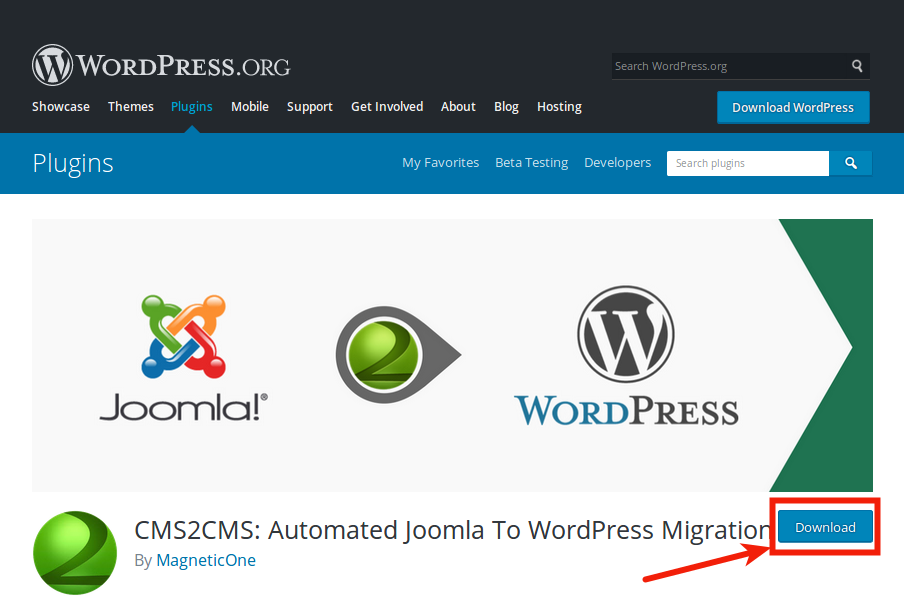Visit the About menu item
Viewport: 904px width, 614px height.
[458, 107]
